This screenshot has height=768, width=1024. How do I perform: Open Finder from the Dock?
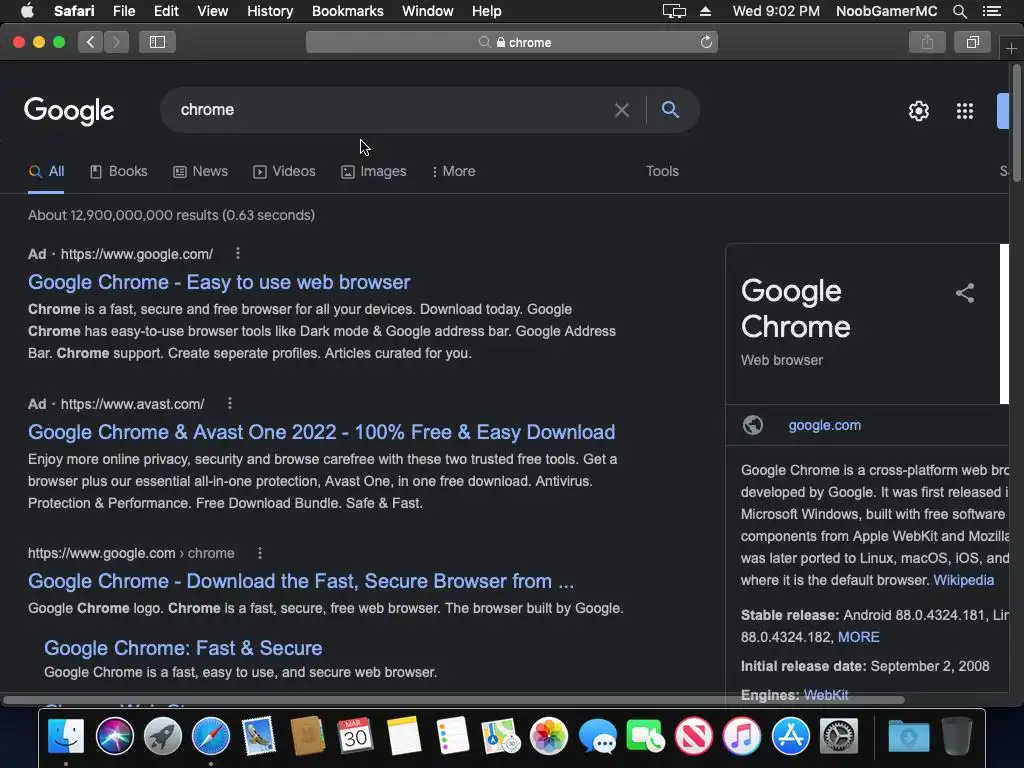pyautogui.click(x=66, y=736)
